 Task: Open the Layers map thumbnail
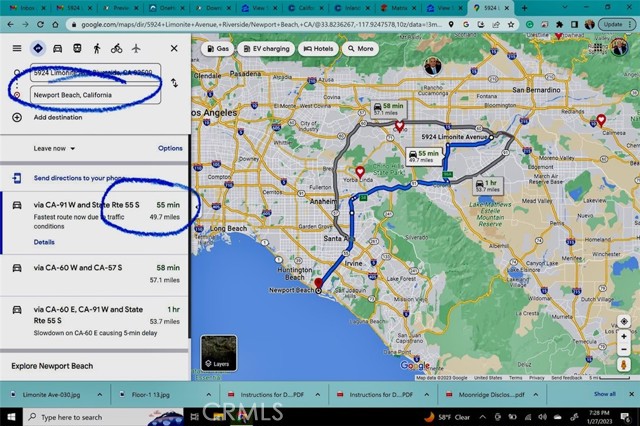point(218,353)
